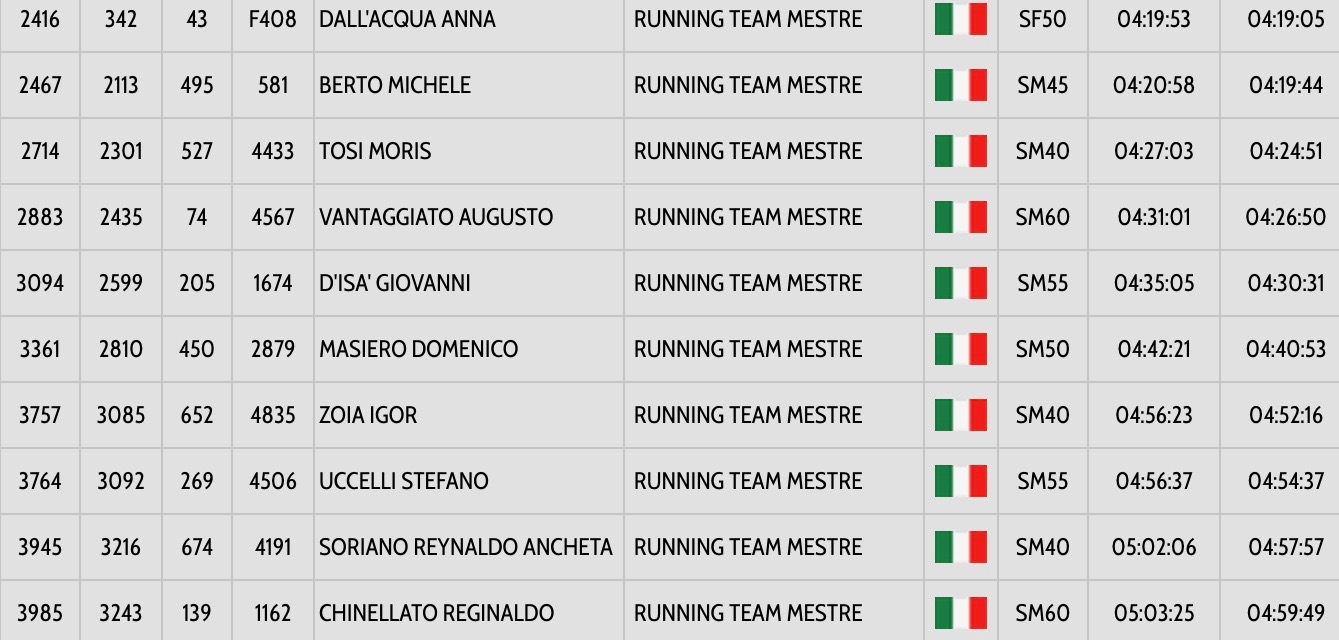Click bib number 1674

272,283
